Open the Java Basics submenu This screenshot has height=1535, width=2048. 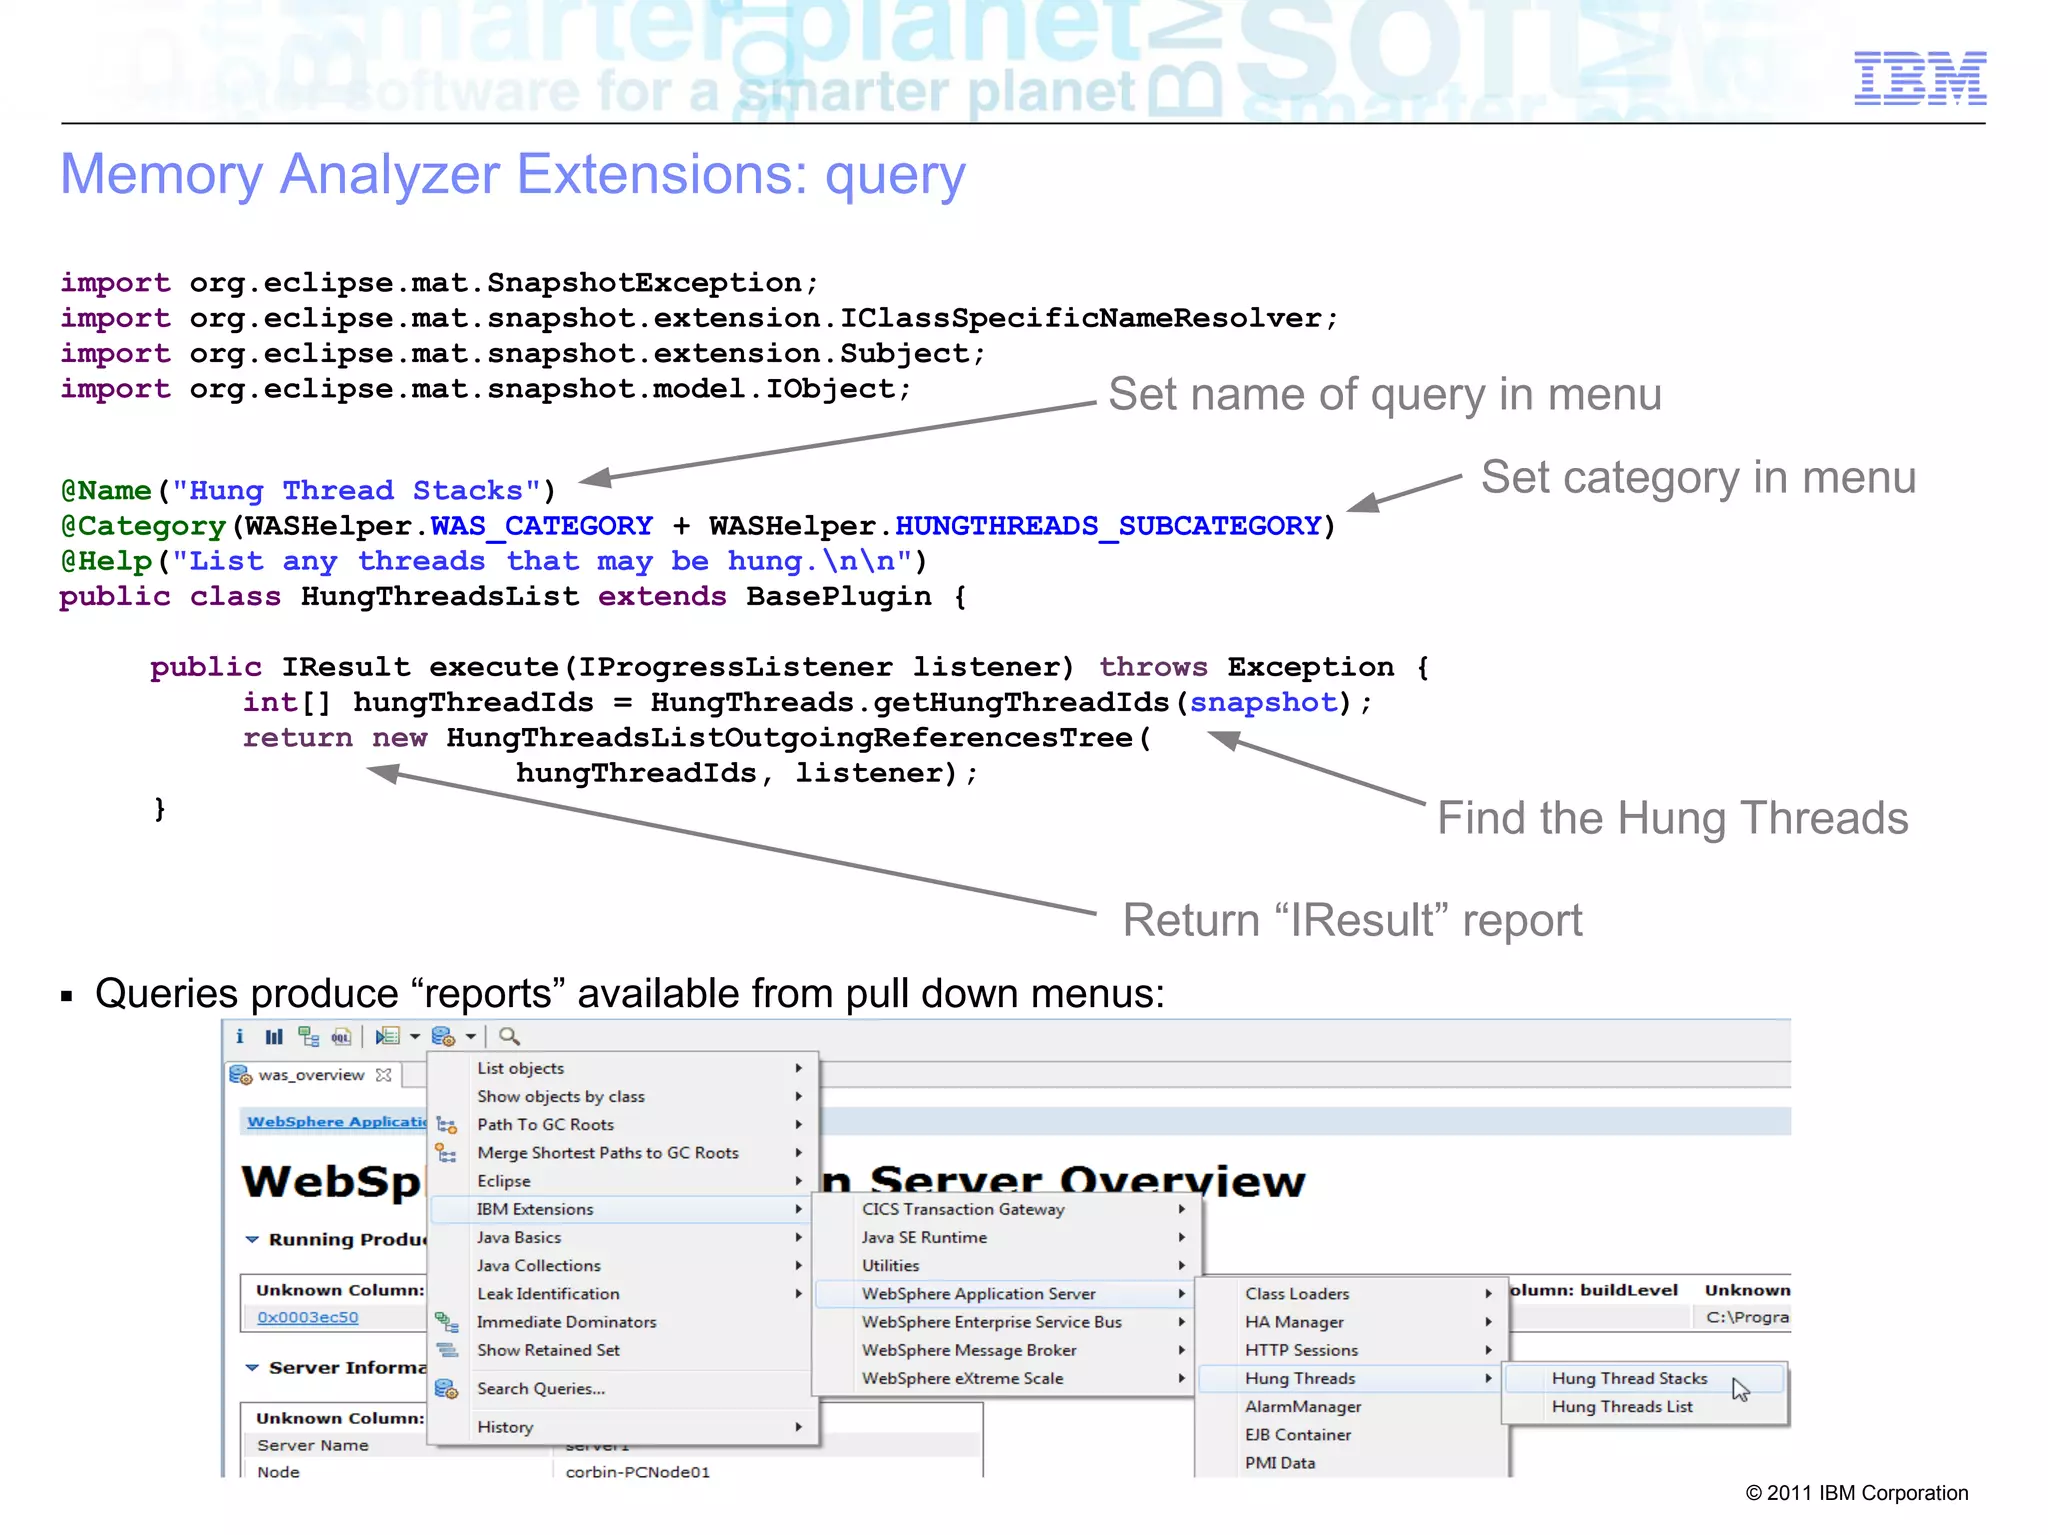pos(624,1237)
